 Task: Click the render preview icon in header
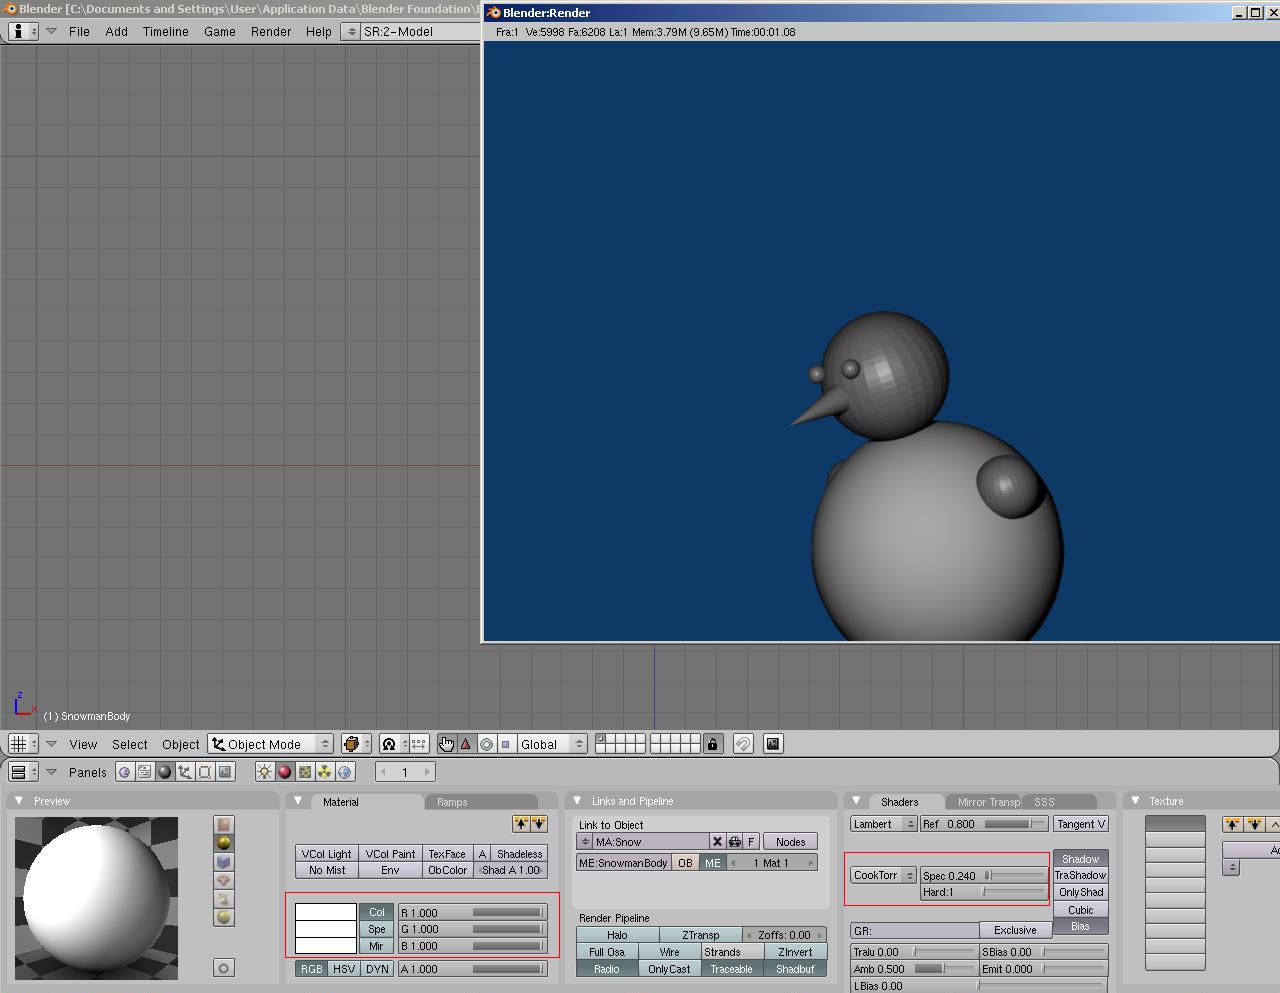[772, 744]
